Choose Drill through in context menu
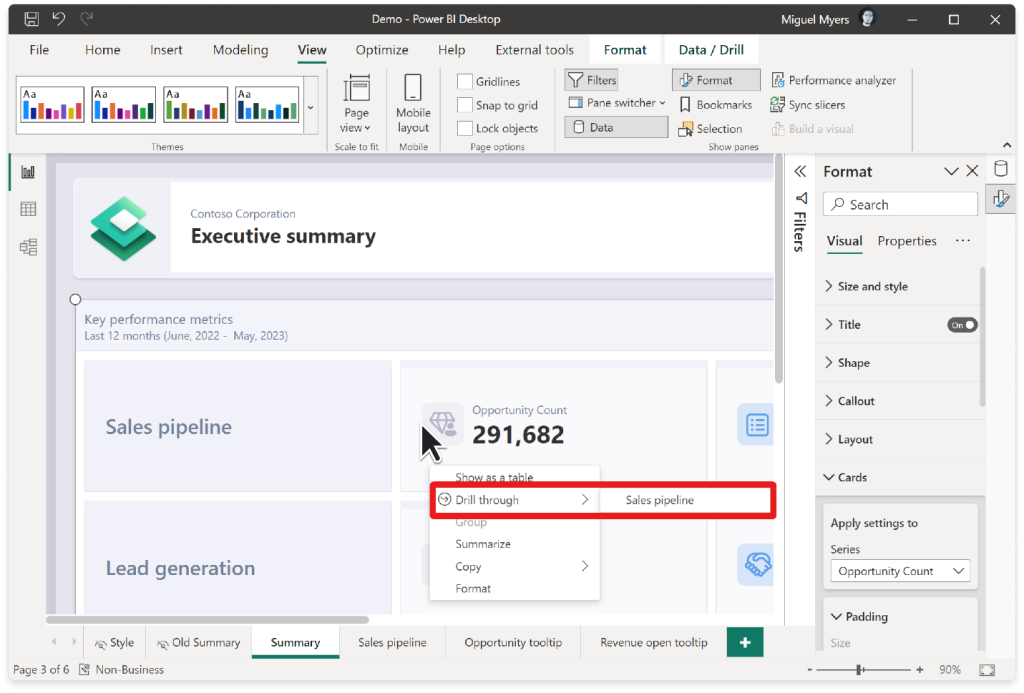Viewport: 1024px width, 693px height. 514,500
